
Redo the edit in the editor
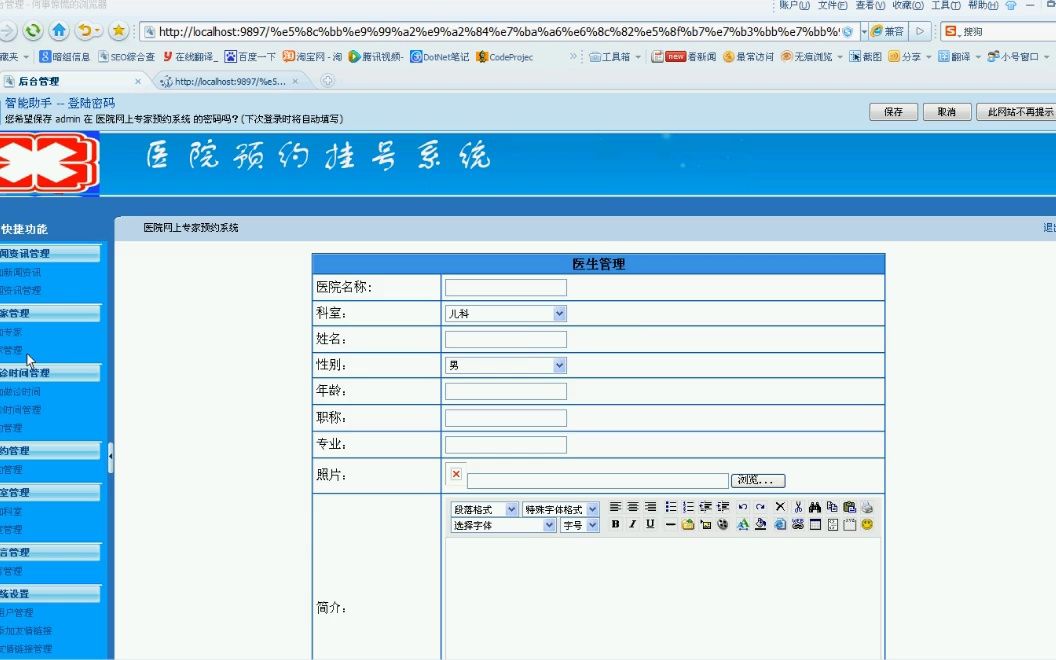pyautogui.click(x=760, y=507)
